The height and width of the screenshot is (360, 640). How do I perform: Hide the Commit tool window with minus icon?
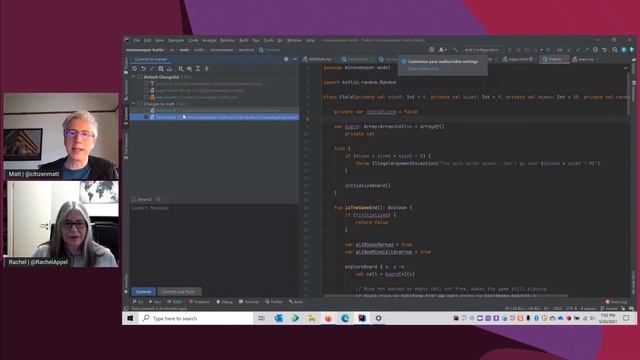[295, 59]
